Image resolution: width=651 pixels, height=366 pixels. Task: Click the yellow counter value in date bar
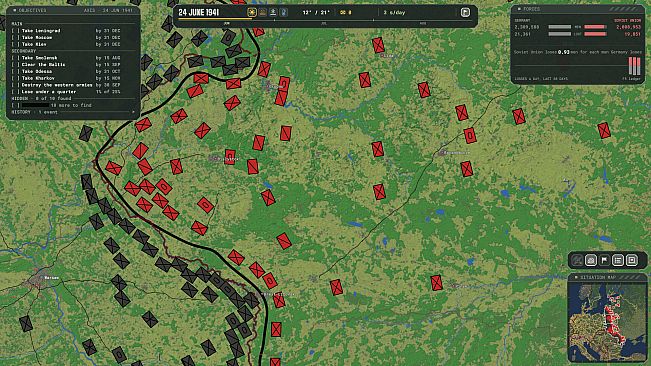[x=345, y=12]
